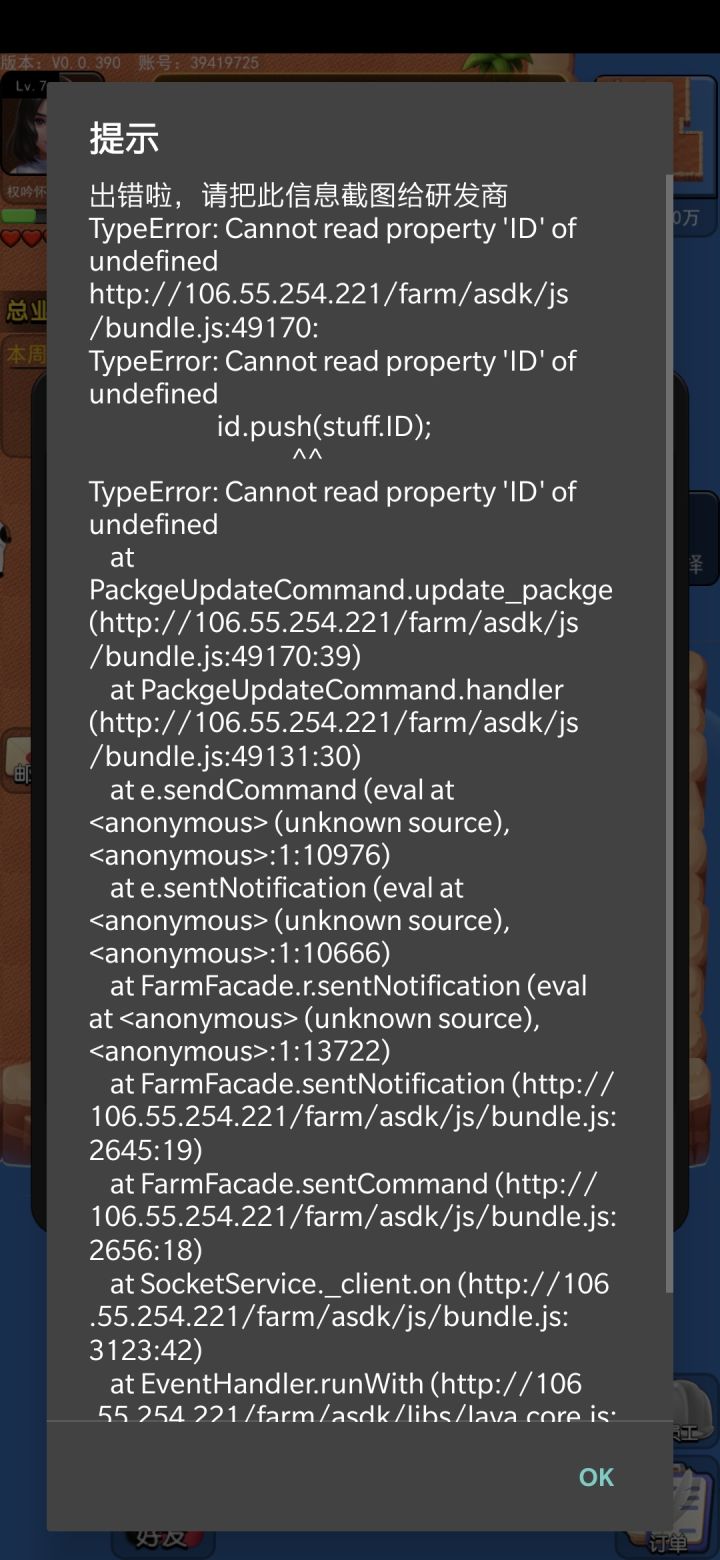Image resolution: width=720 pixels, height=1560 pixels.
Task: Dismiss the error dialog with OK
Action: click(x=596, y=1477)
